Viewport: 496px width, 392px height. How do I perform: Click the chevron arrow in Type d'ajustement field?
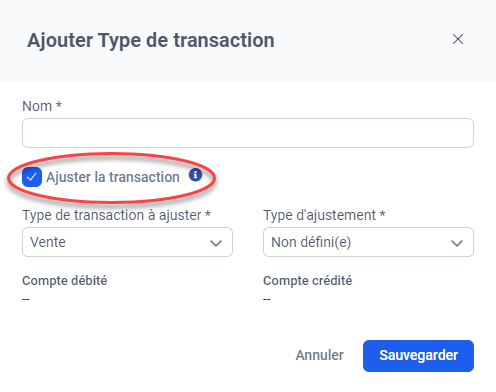[x=457, y=243]
